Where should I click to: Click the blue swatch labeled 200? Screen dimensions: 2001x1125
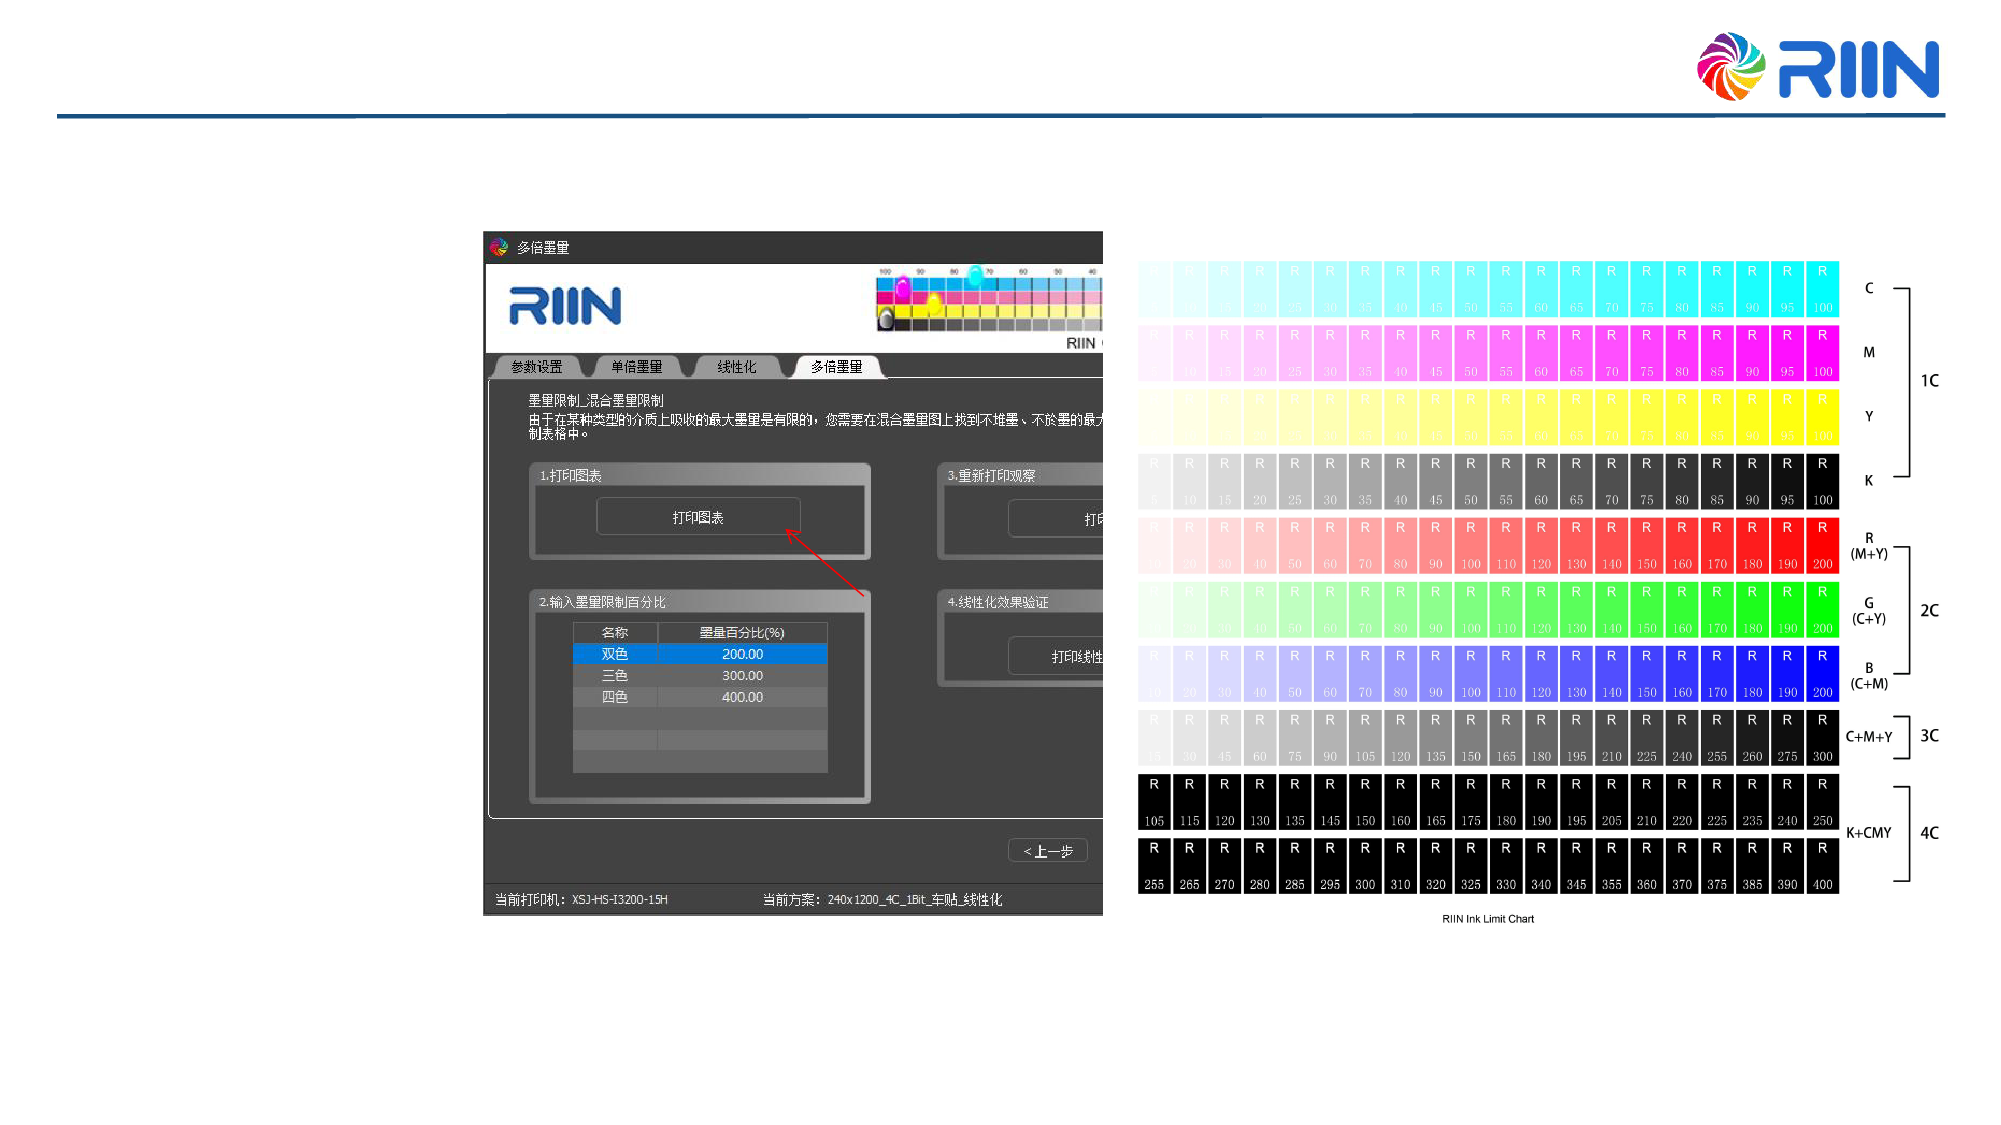(x=1822, y=673)
